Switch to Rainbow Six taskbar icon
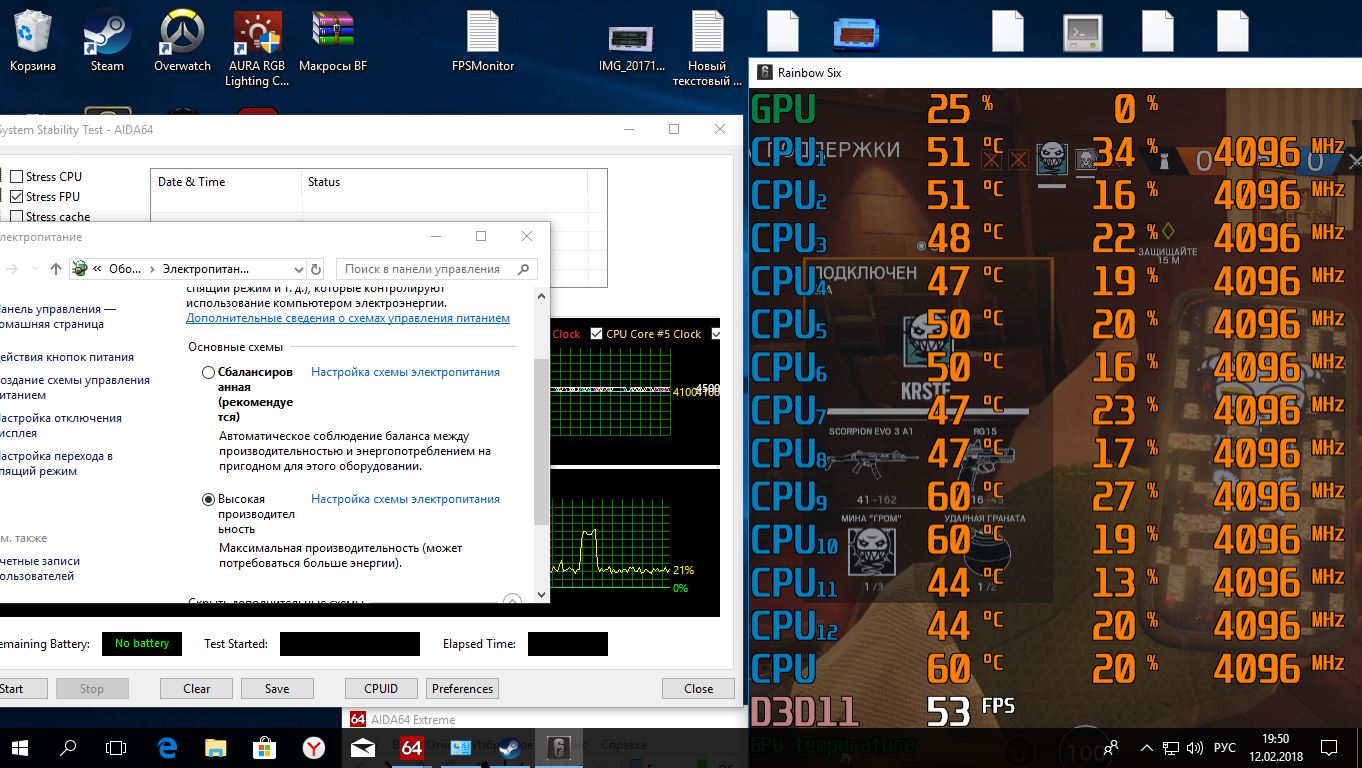Image resolution: width=1362 pixels, height=768 pixels. [559, 746]
